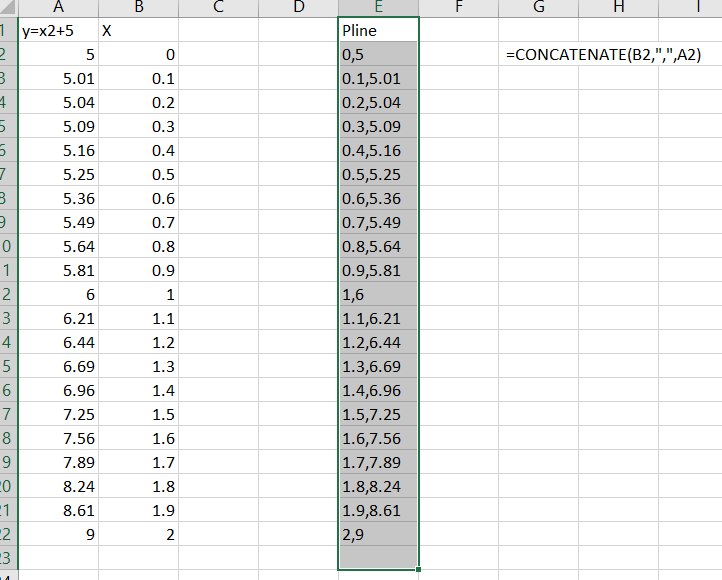Click column G header
This screenshot has width=722, height=580.
click(538, 7)
